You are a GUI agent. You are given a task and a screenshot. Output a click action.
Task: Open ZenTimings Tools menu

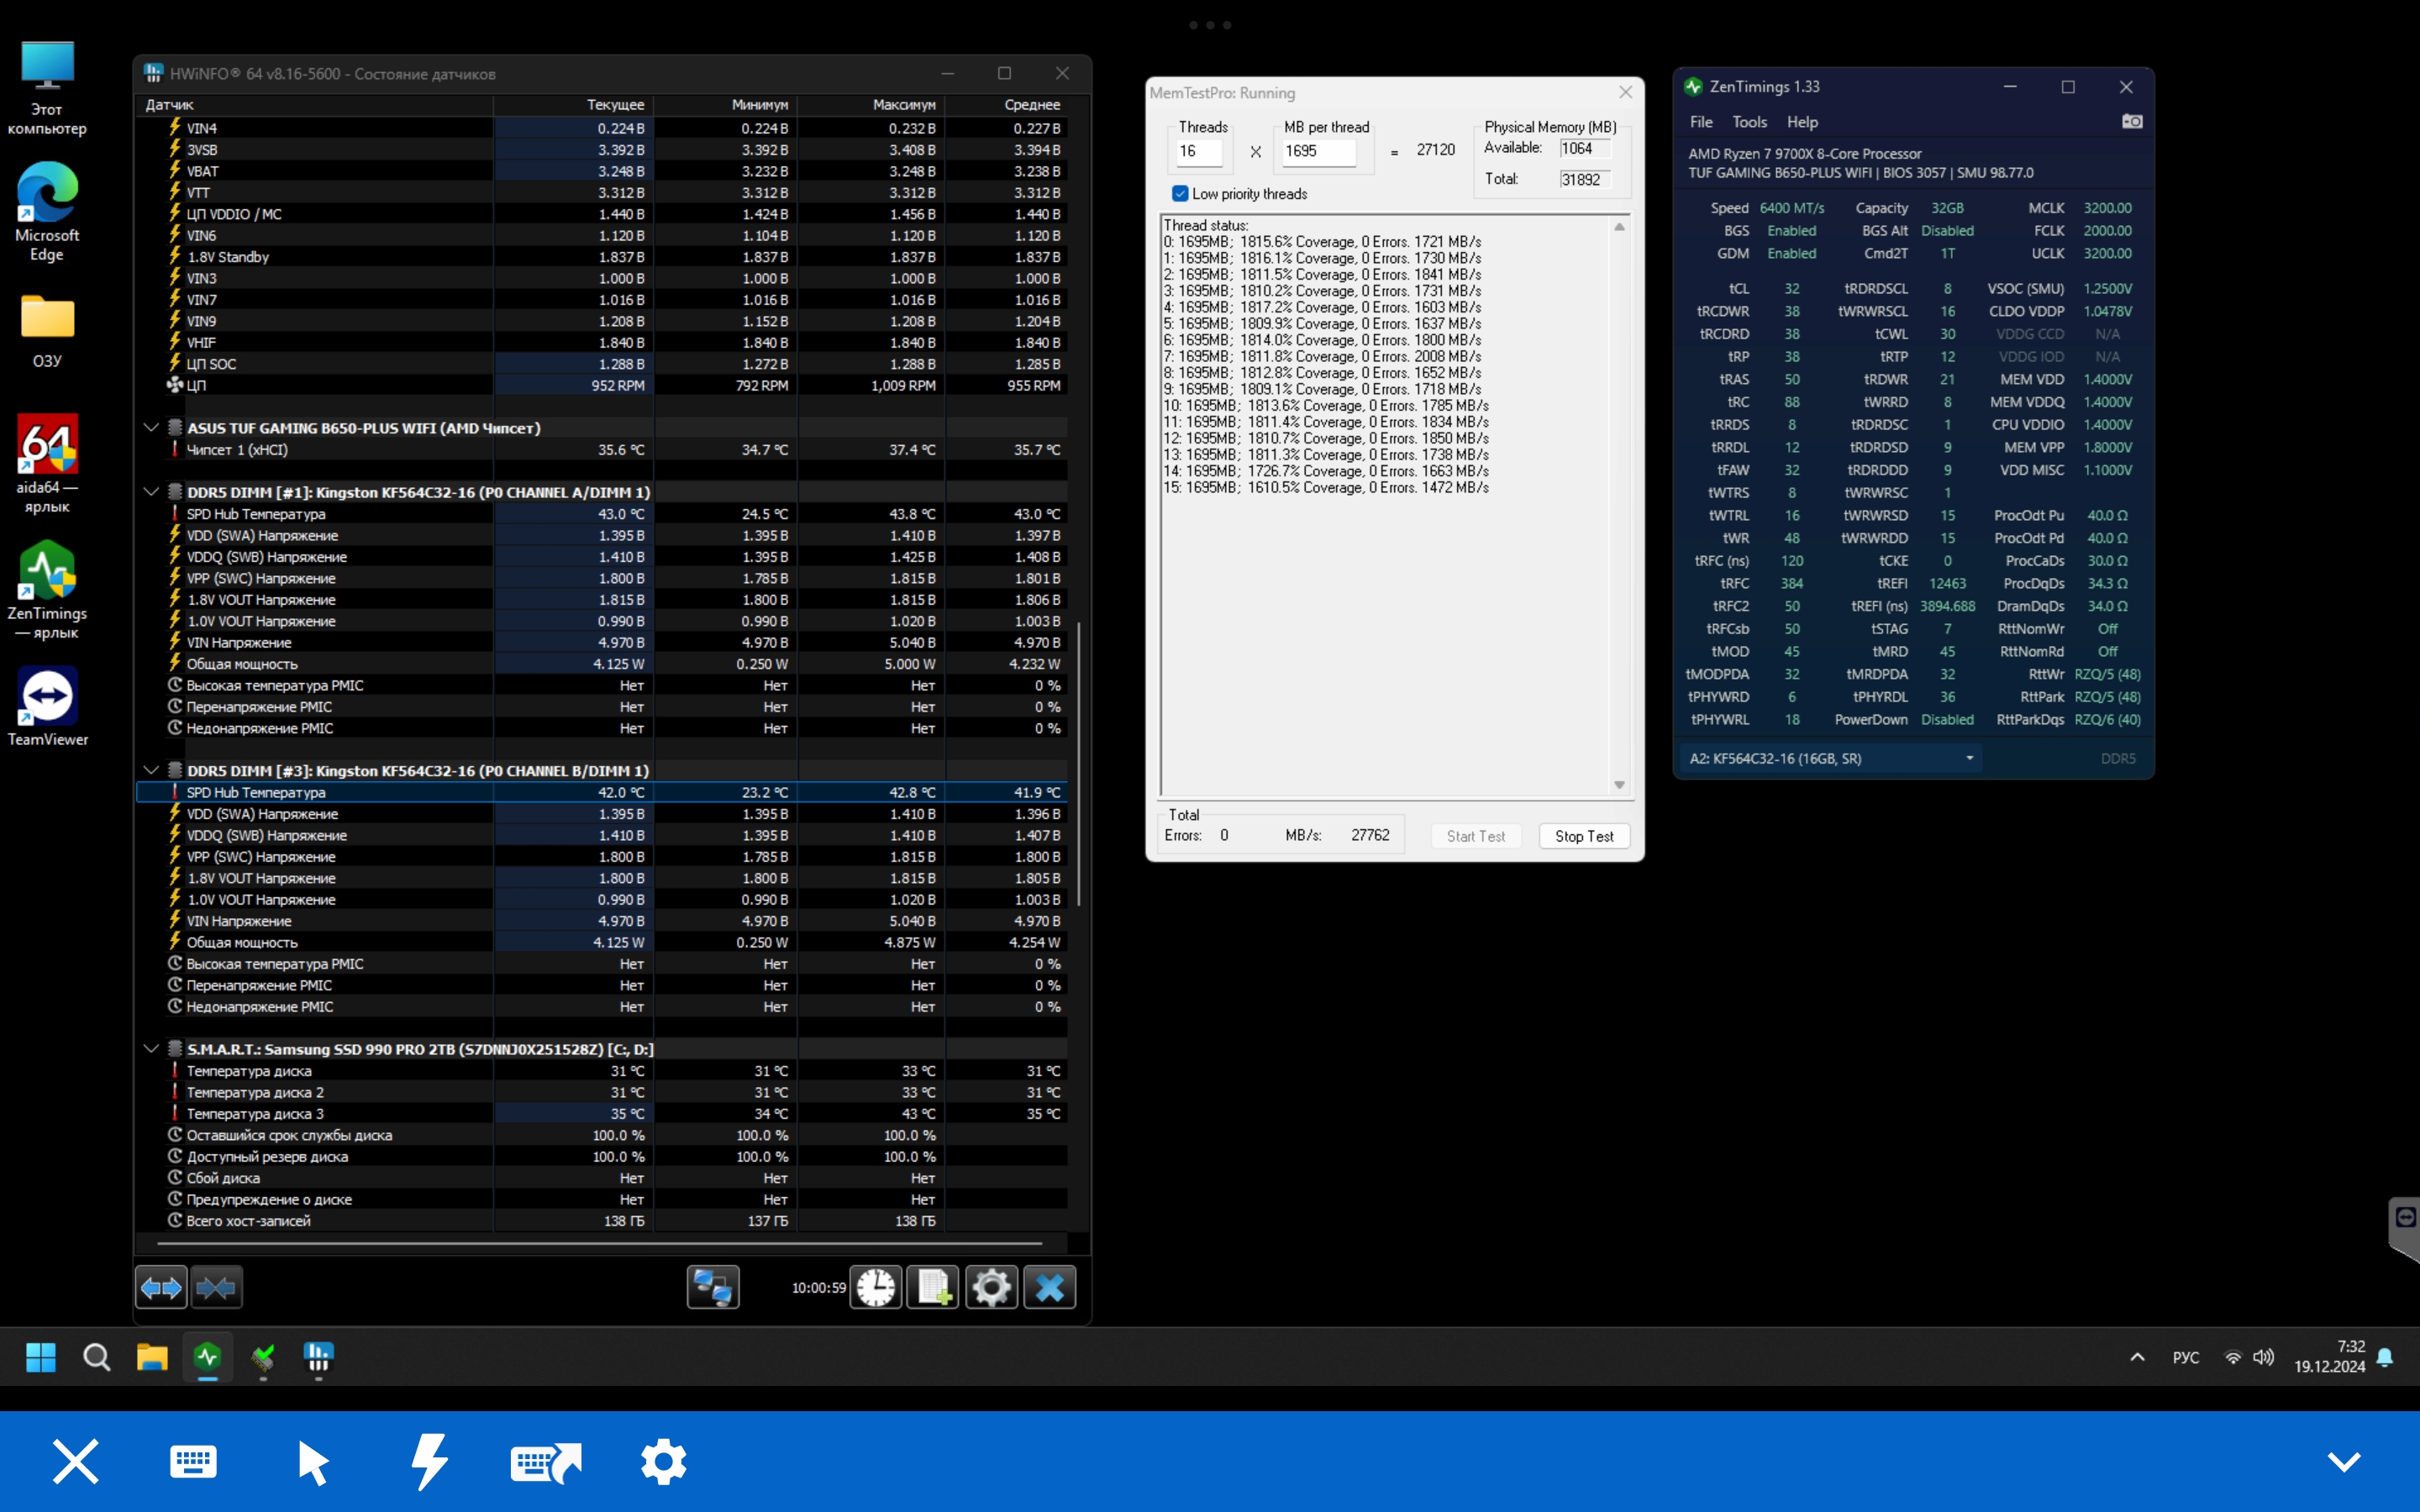[1749, 122]
